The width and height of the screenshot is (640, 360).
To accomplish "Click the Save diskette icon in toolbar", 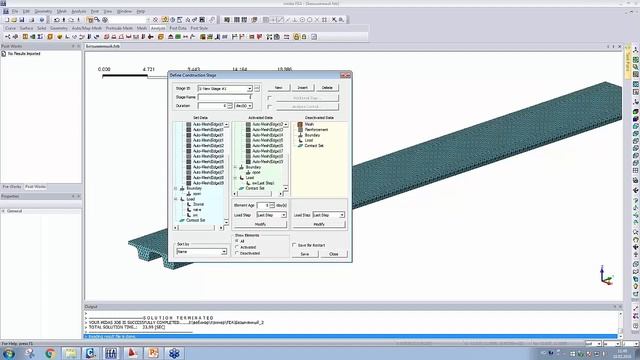I will pyautogui.click(x=22, y=20).
